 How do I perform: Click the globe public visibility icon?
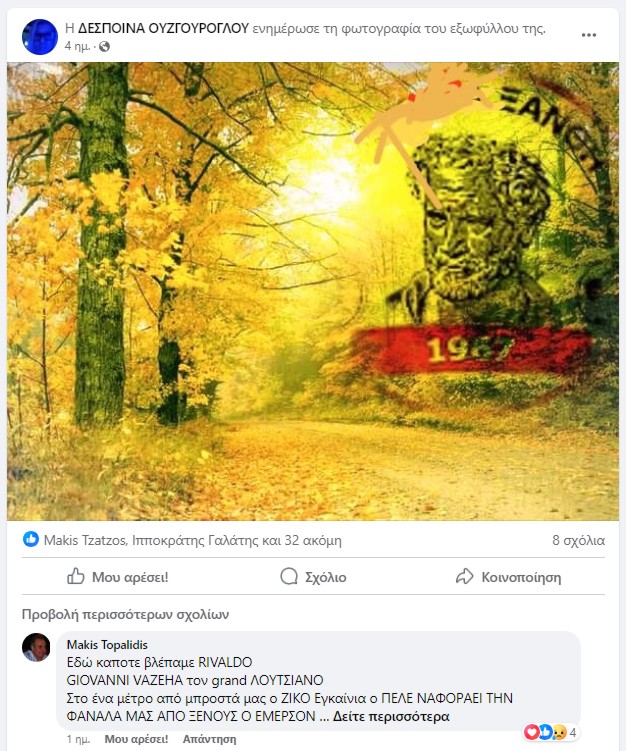(x=104, y=46)
